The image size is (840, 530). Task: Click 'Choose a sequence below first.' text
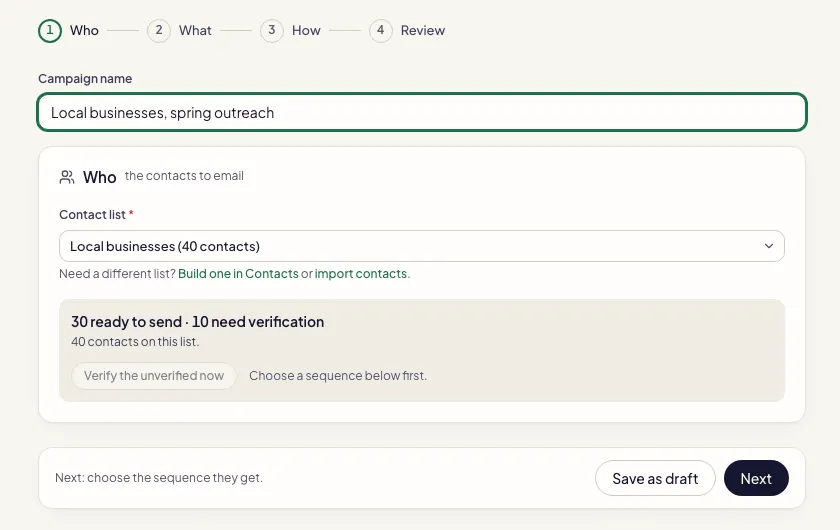338,376
